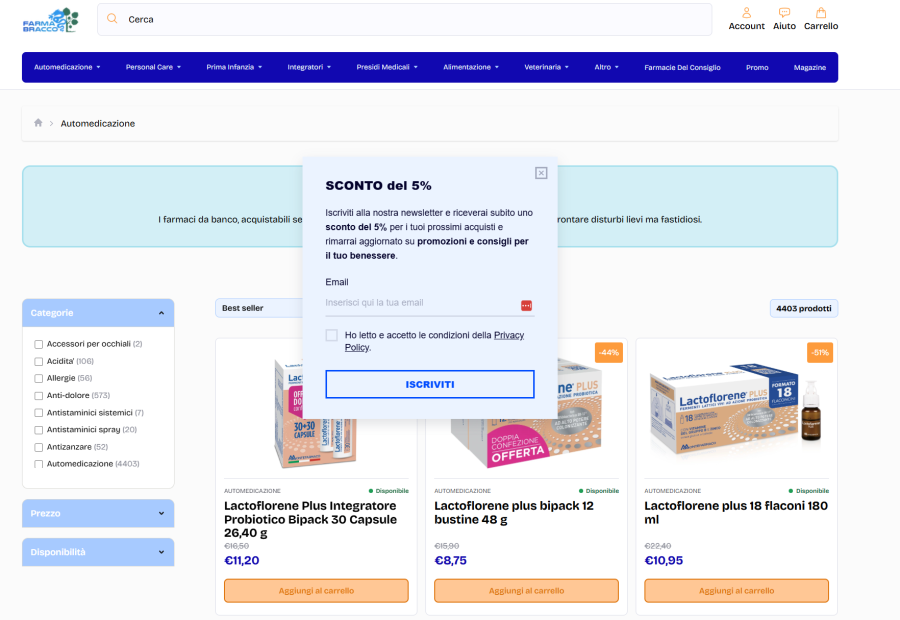
Task: Expand the Prezzo filter panel
Action: click(x=98, y=513)
